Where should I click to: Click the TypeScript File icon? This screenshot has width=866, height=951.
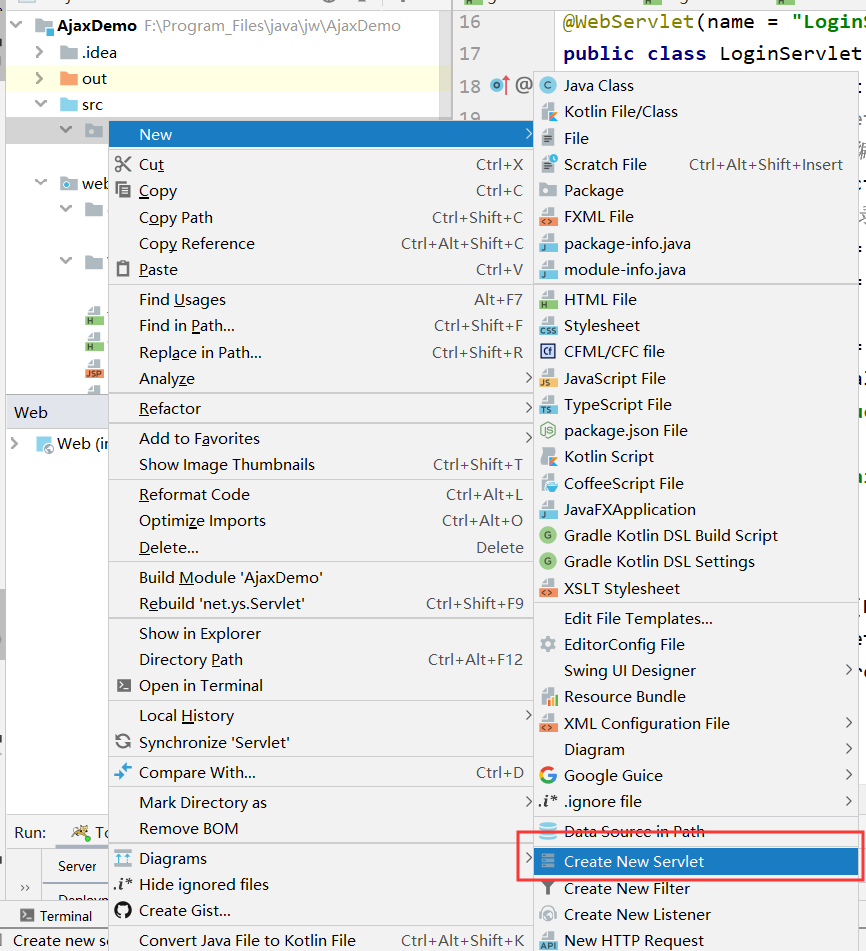coord(548,405)
